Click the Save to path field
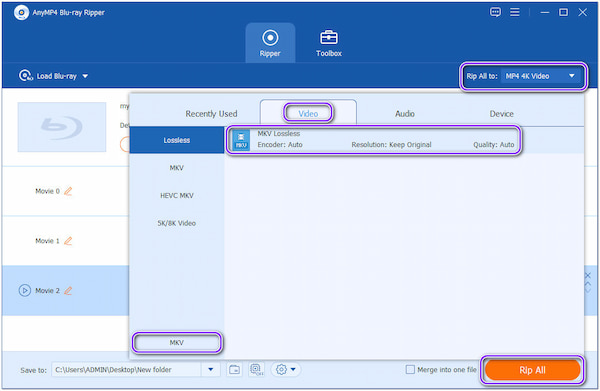This screenshot has width=600, height=391. [126, 370]
